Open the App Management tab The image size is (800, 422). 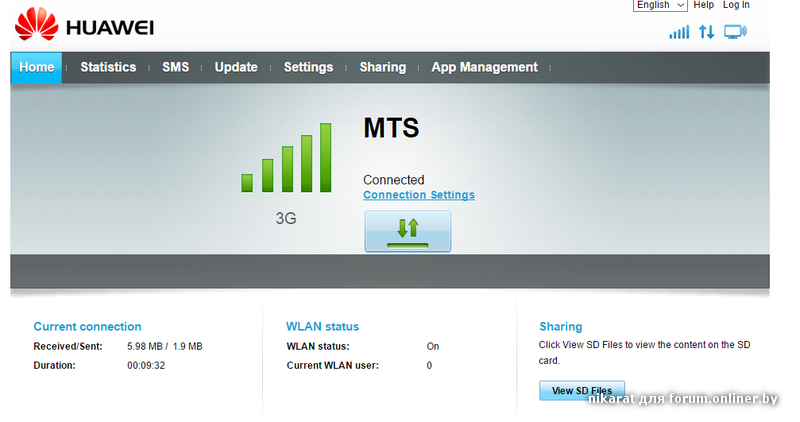484,67
